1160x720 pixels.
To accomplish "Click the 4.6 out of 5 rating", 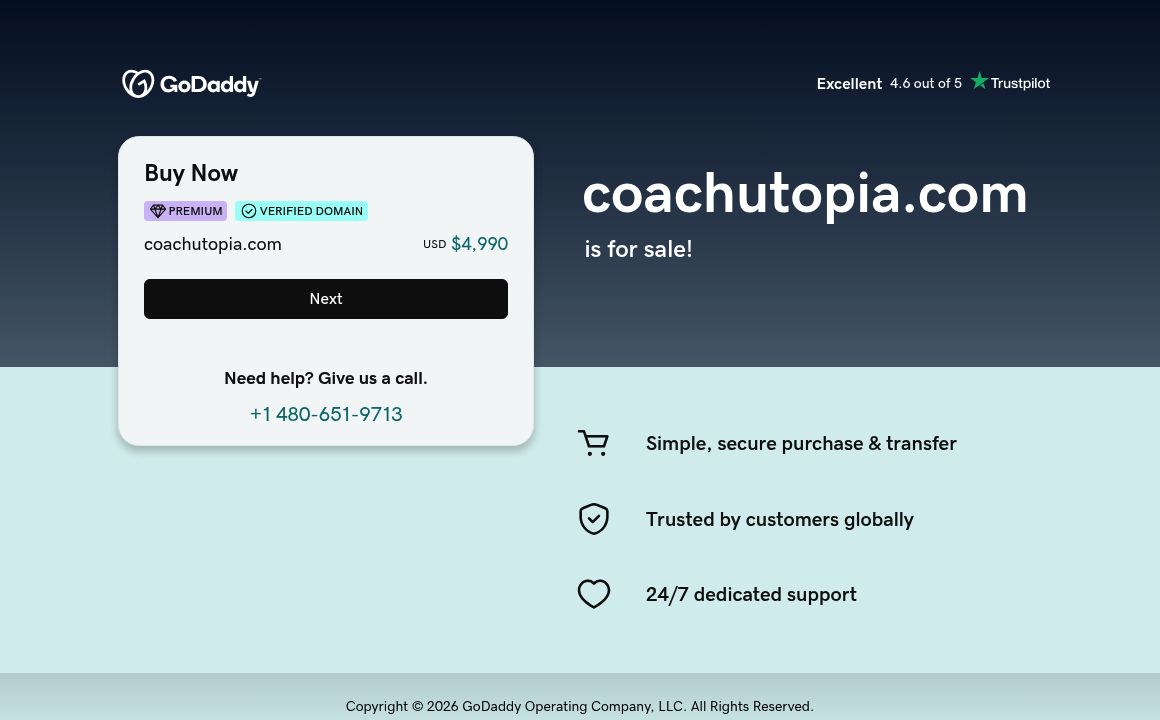I will pyautogui.click(x=925, y=83).
